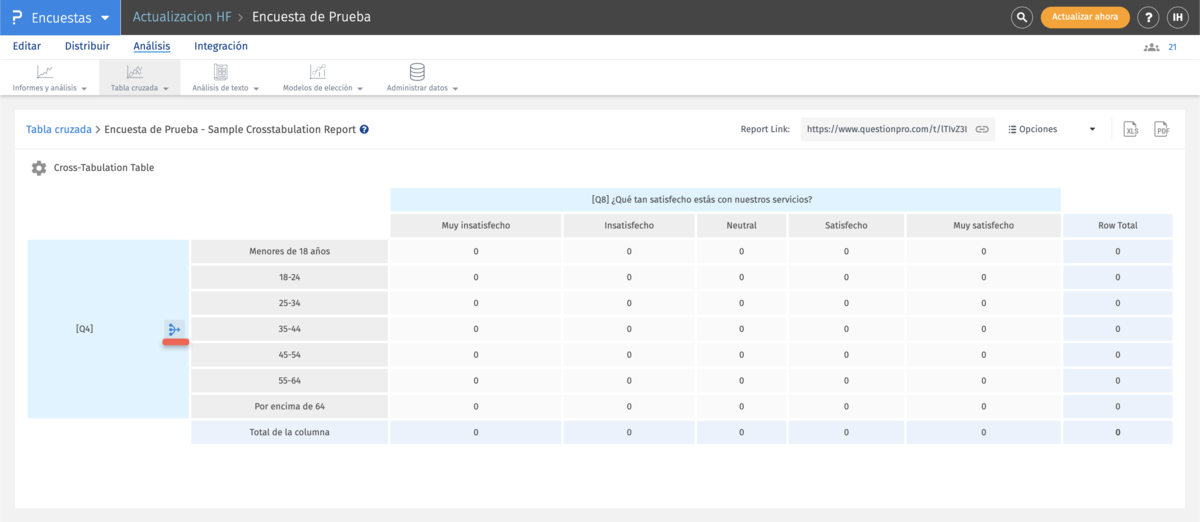Click the report link URL field
The image size is (1200, 522).
886,129
